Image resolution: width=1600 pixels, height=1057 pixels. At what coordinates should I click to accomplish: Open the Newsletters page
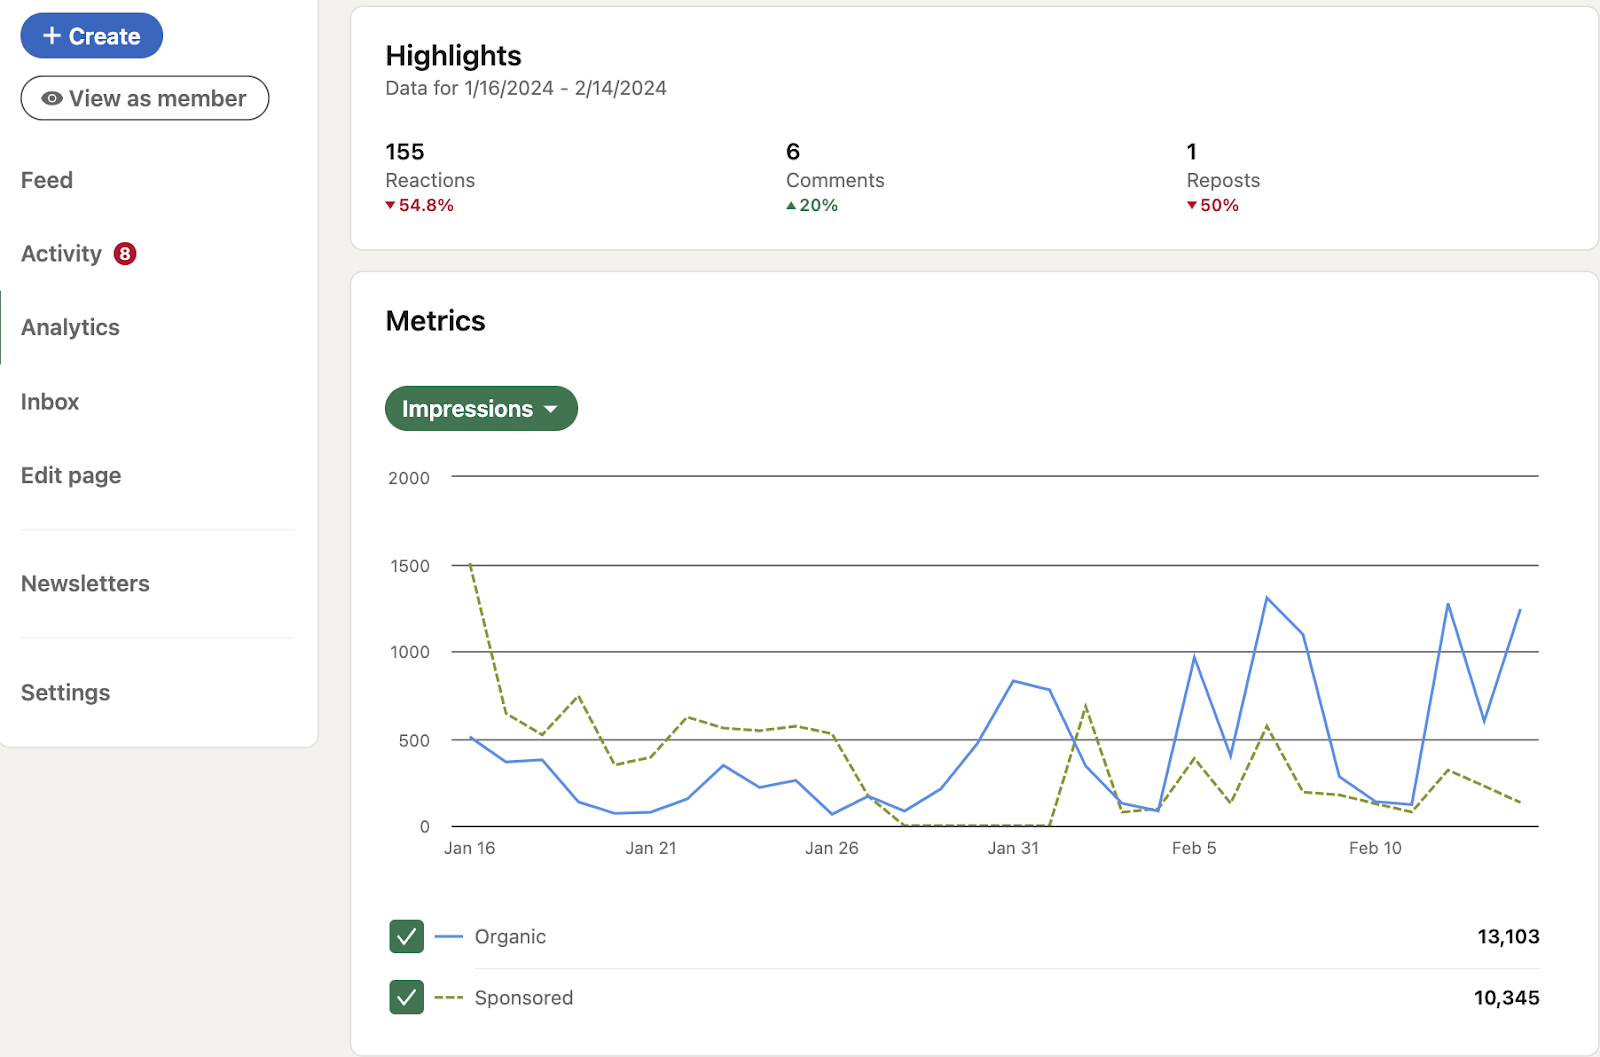pyautogui.click(x=85, y=583)
